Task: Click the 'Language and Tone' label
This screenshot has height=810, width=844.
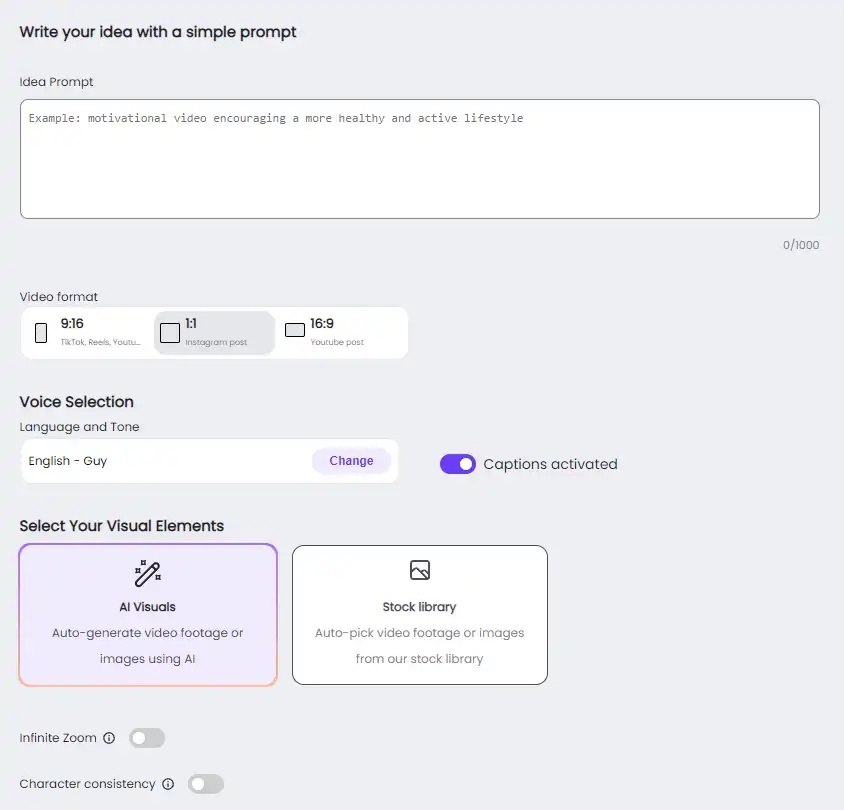Action: [80, 427]
